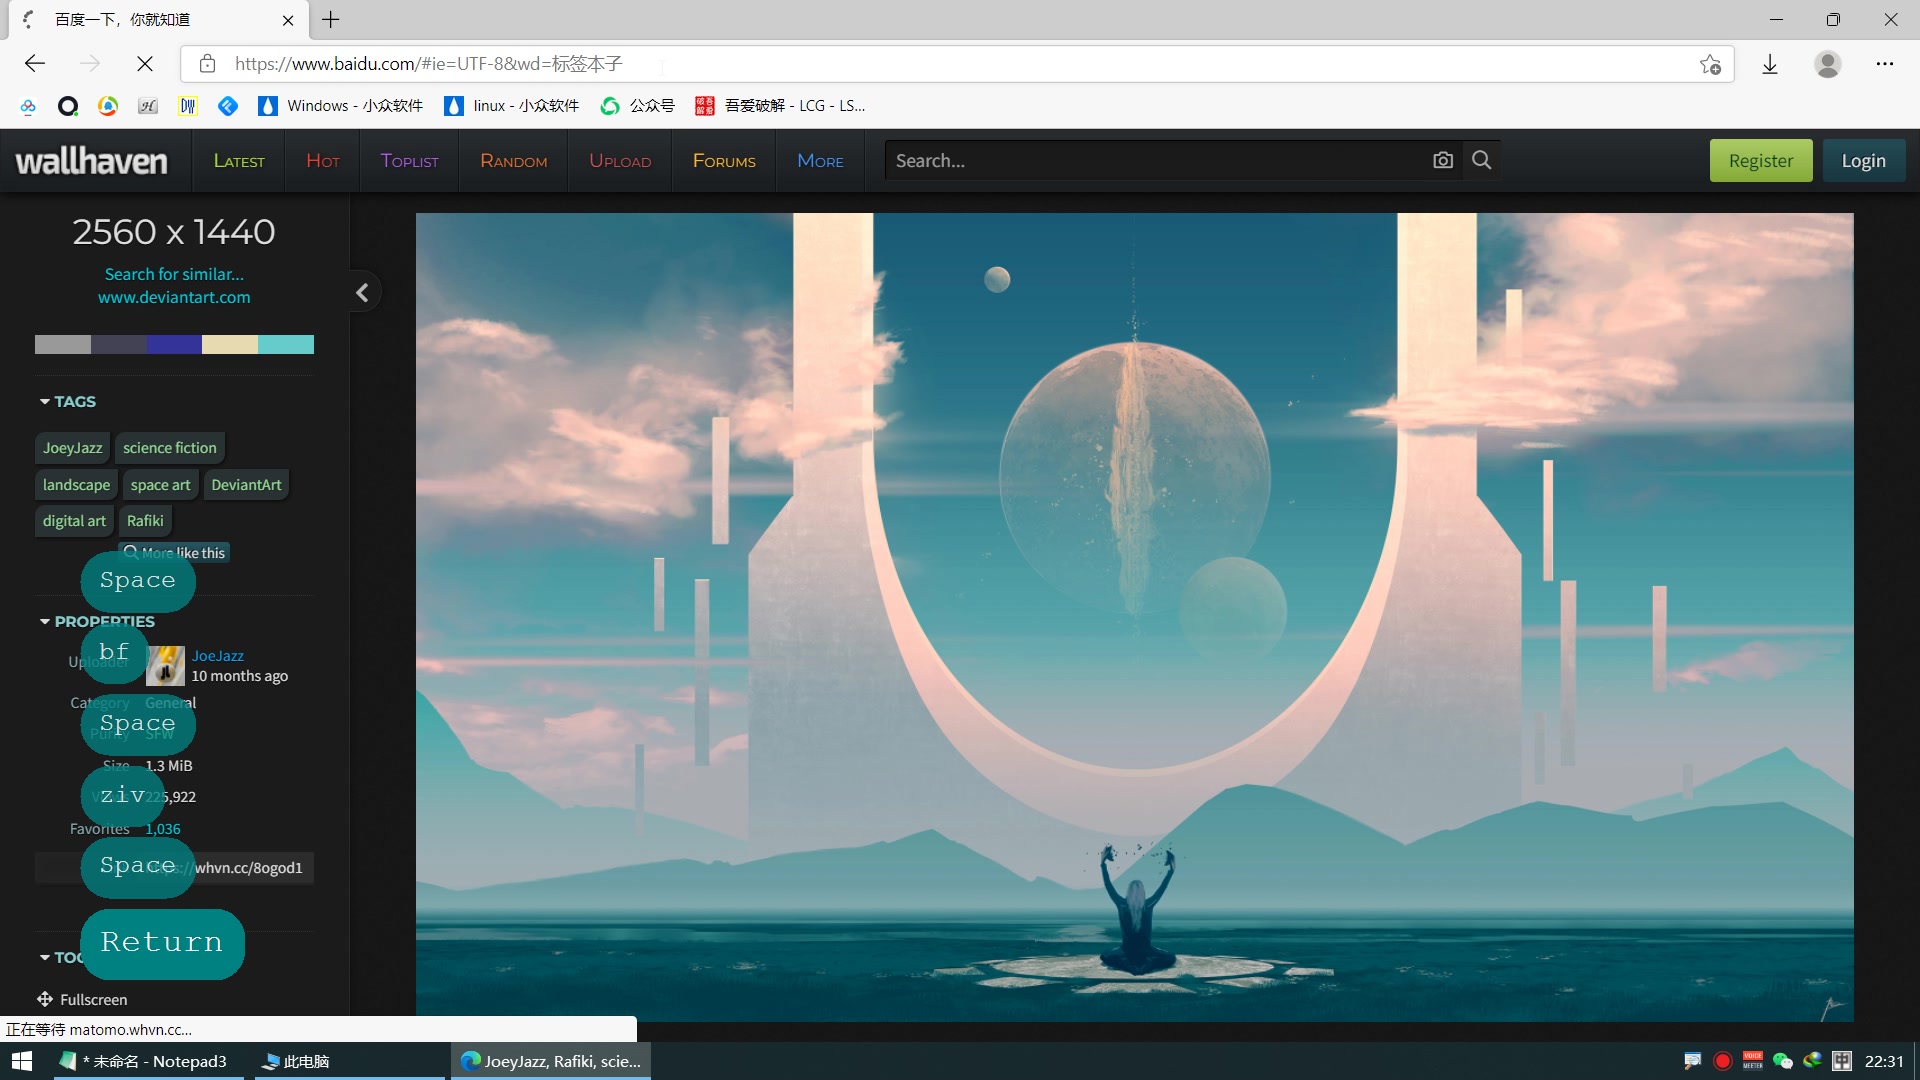1920x1080 pixels.
Task: Open linux - 小众软件 bookmark
Action: point(512,106)
